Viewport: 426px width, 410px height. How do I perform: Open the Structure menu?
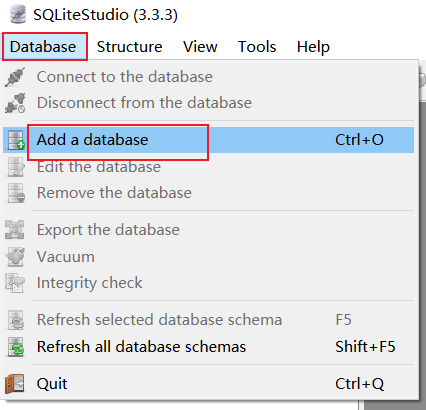pyautogui.click(x=129, y=47)
